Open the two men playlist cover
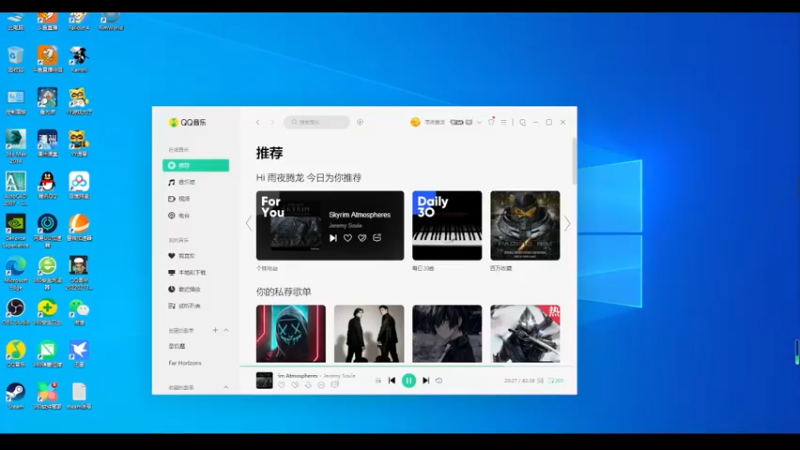This screenshot has height=450, width=800. click(369, 334)
